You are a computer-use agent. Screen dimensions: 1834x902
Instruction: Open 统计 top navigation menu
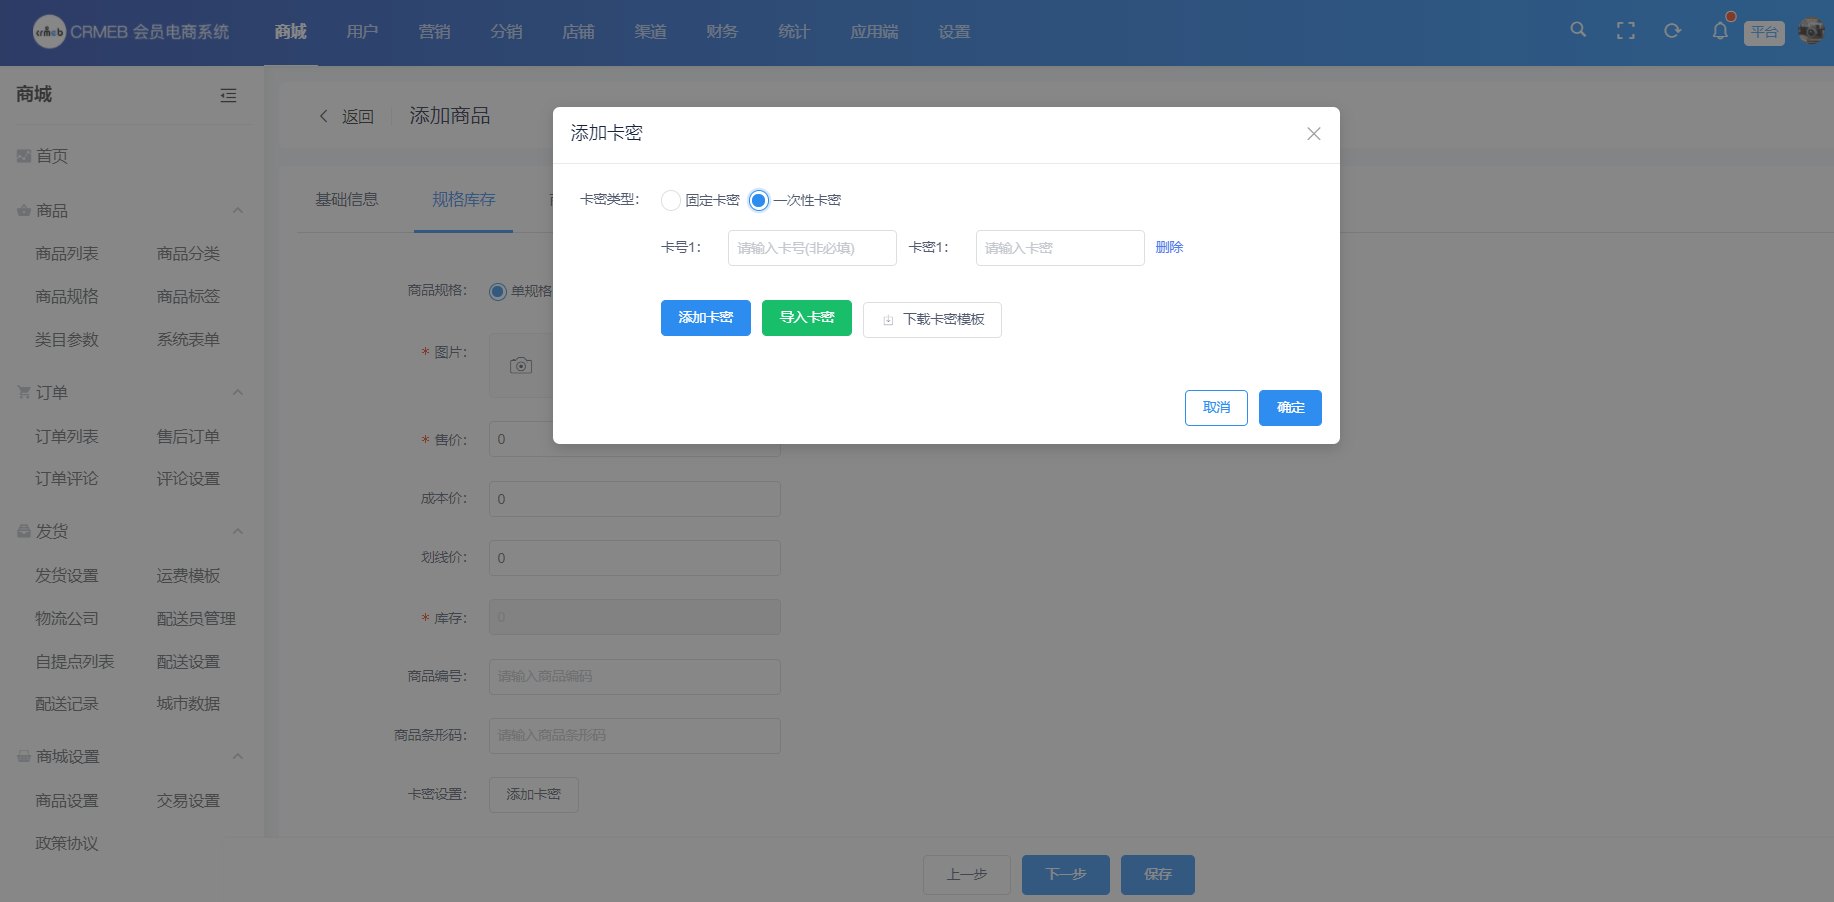794,32
